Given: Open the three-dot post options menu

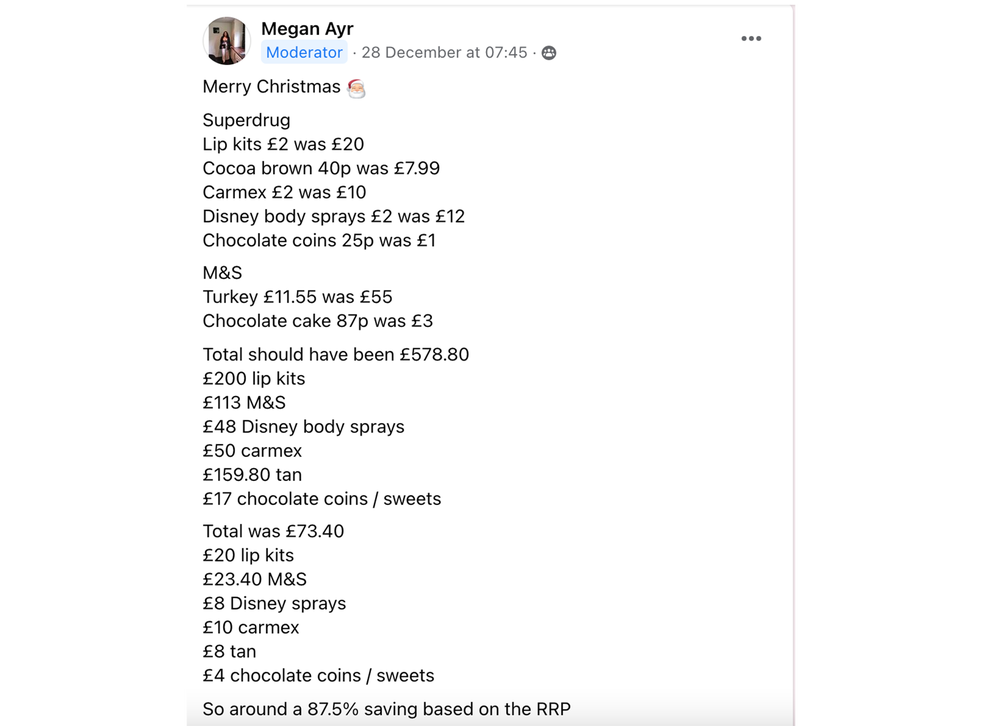Looking at the screenshot, I should click(751, 39).
